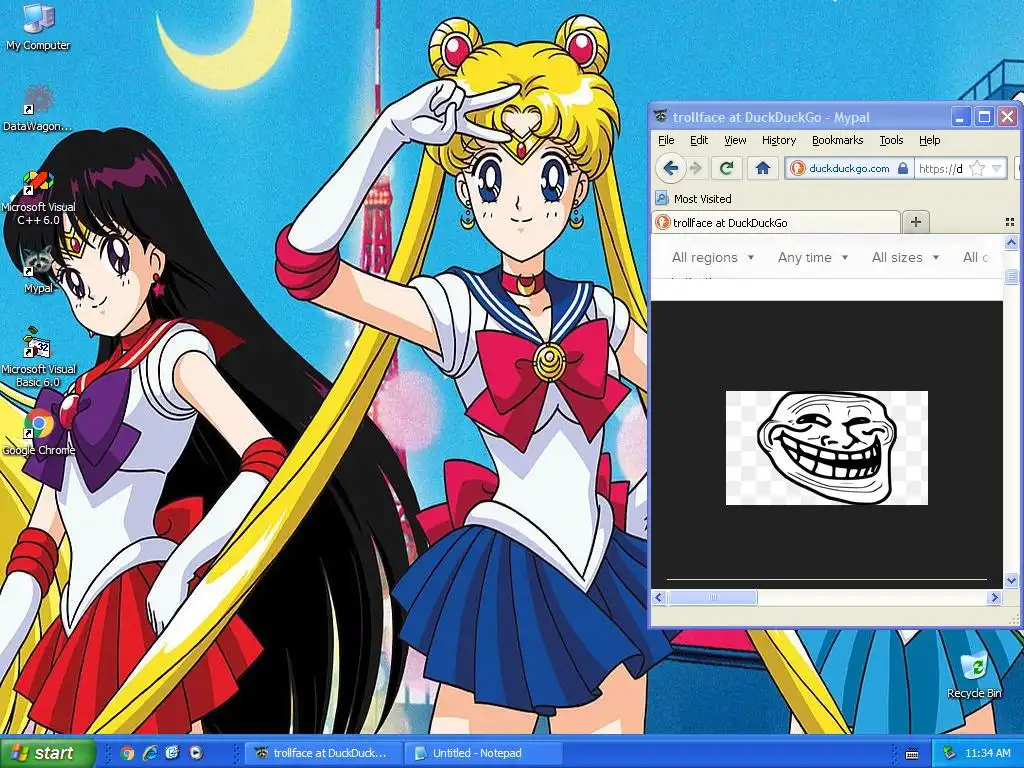Click the DuckDuckGo site identity icon in address bar
1024x768 pixels.
(797, 168)
